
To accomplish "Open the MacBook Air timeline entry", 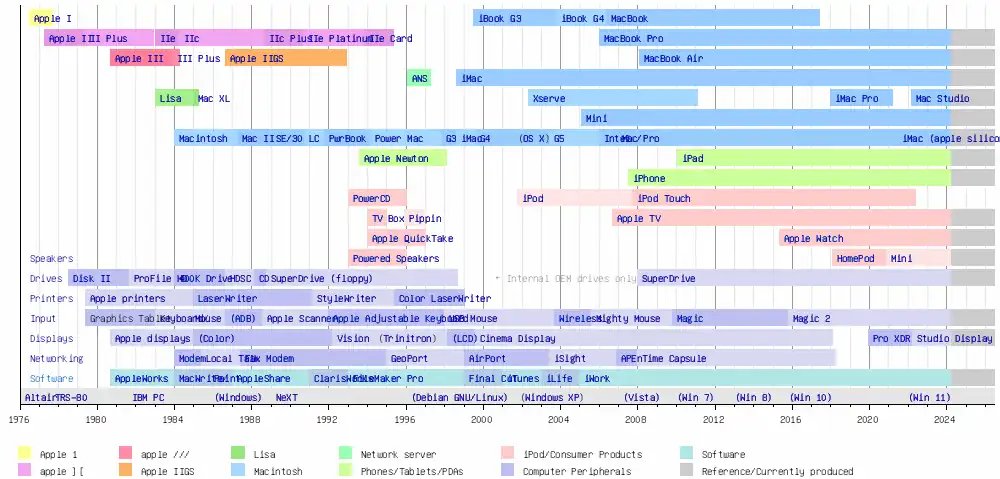I will [x=795, y=59].
